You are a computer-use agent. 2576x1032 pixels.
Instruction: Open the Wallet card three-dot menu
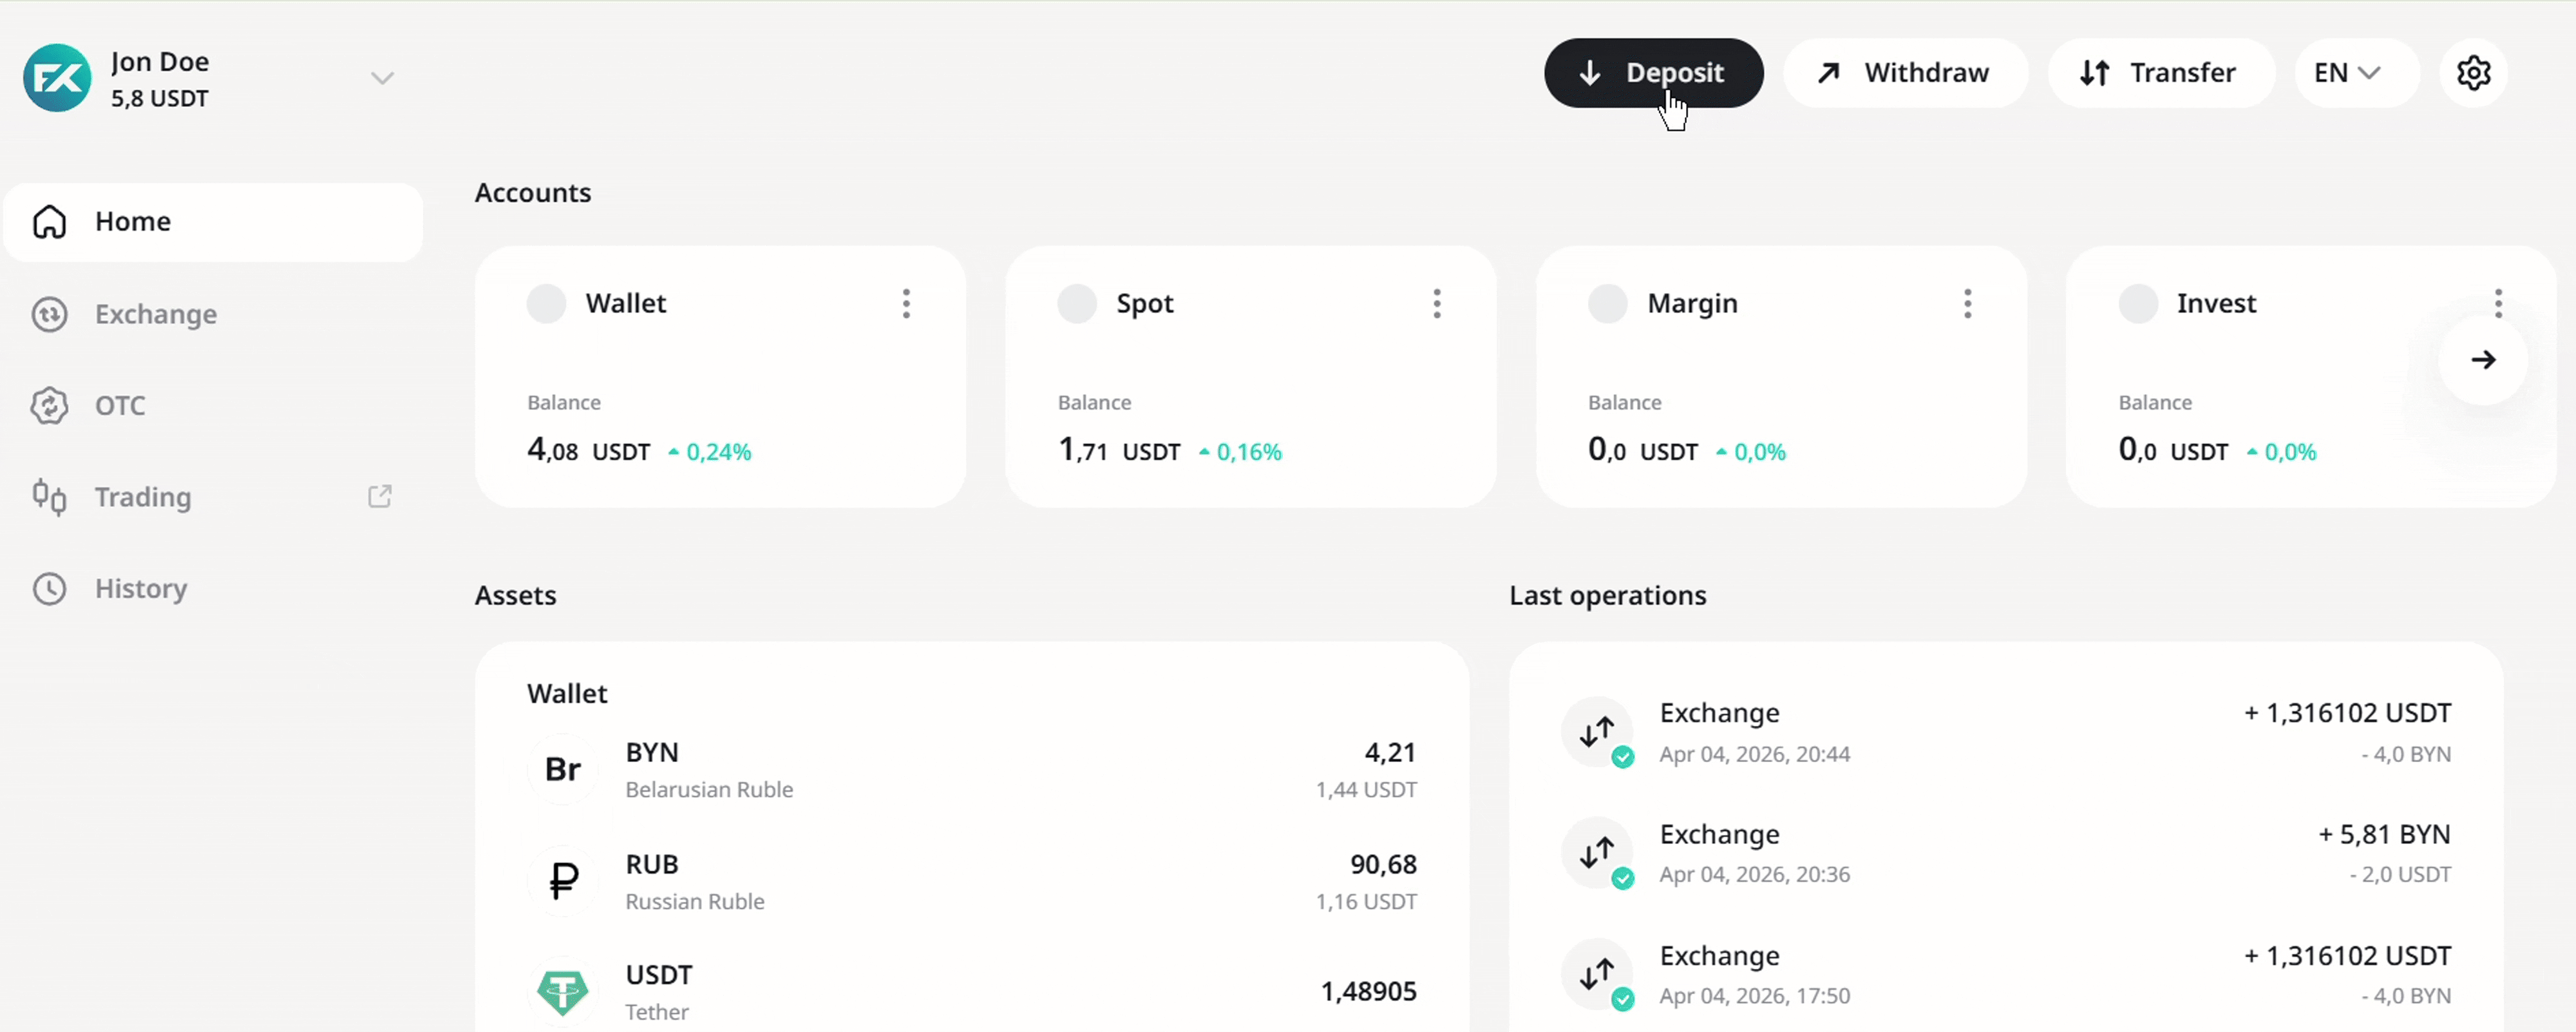click(906, 303)
